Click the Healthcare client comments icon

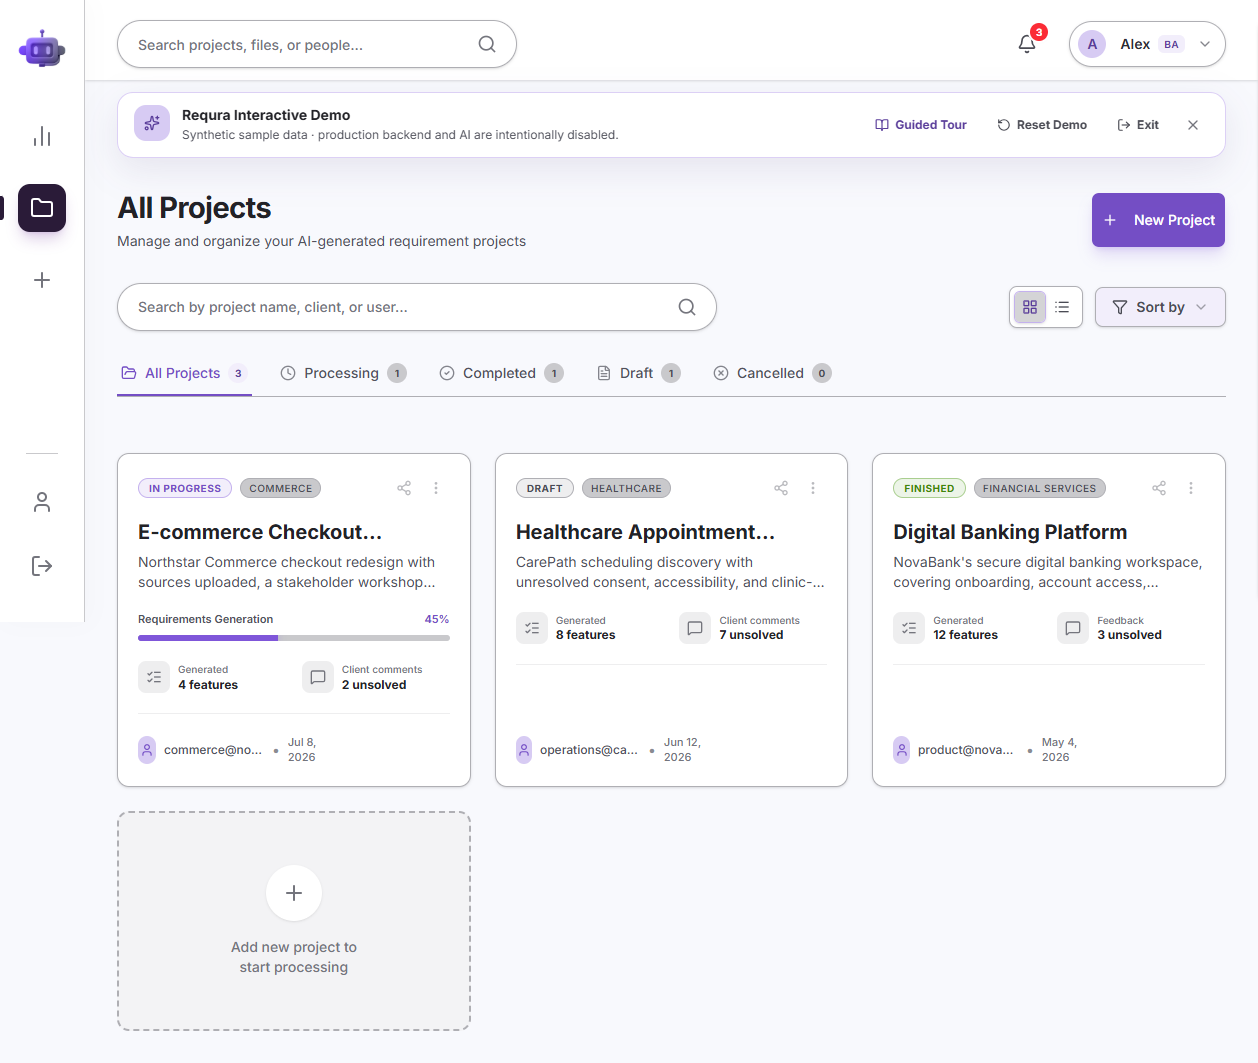tap(695, 628)
